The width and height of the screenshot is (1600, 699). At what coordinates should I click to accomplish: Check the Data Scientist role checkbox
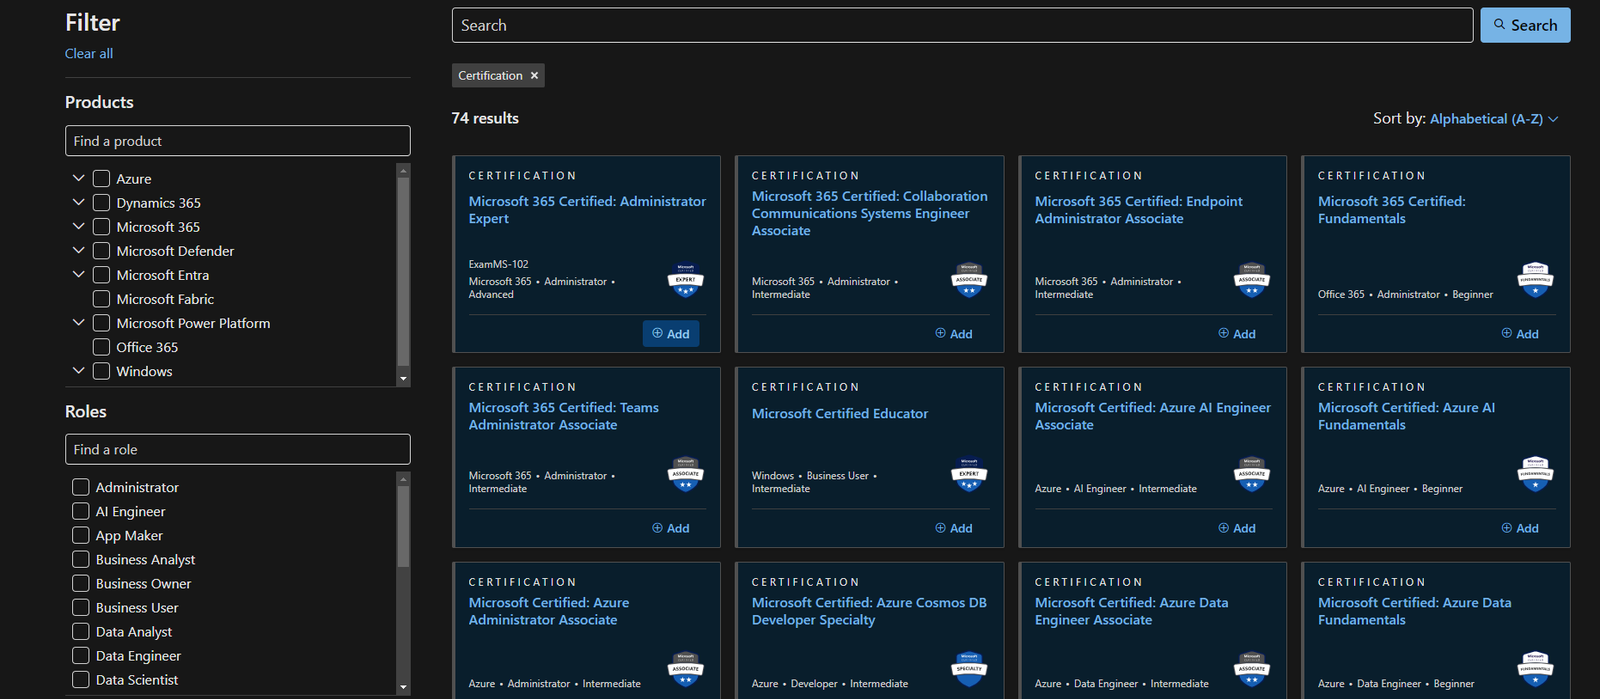click(x=81, y=680)
